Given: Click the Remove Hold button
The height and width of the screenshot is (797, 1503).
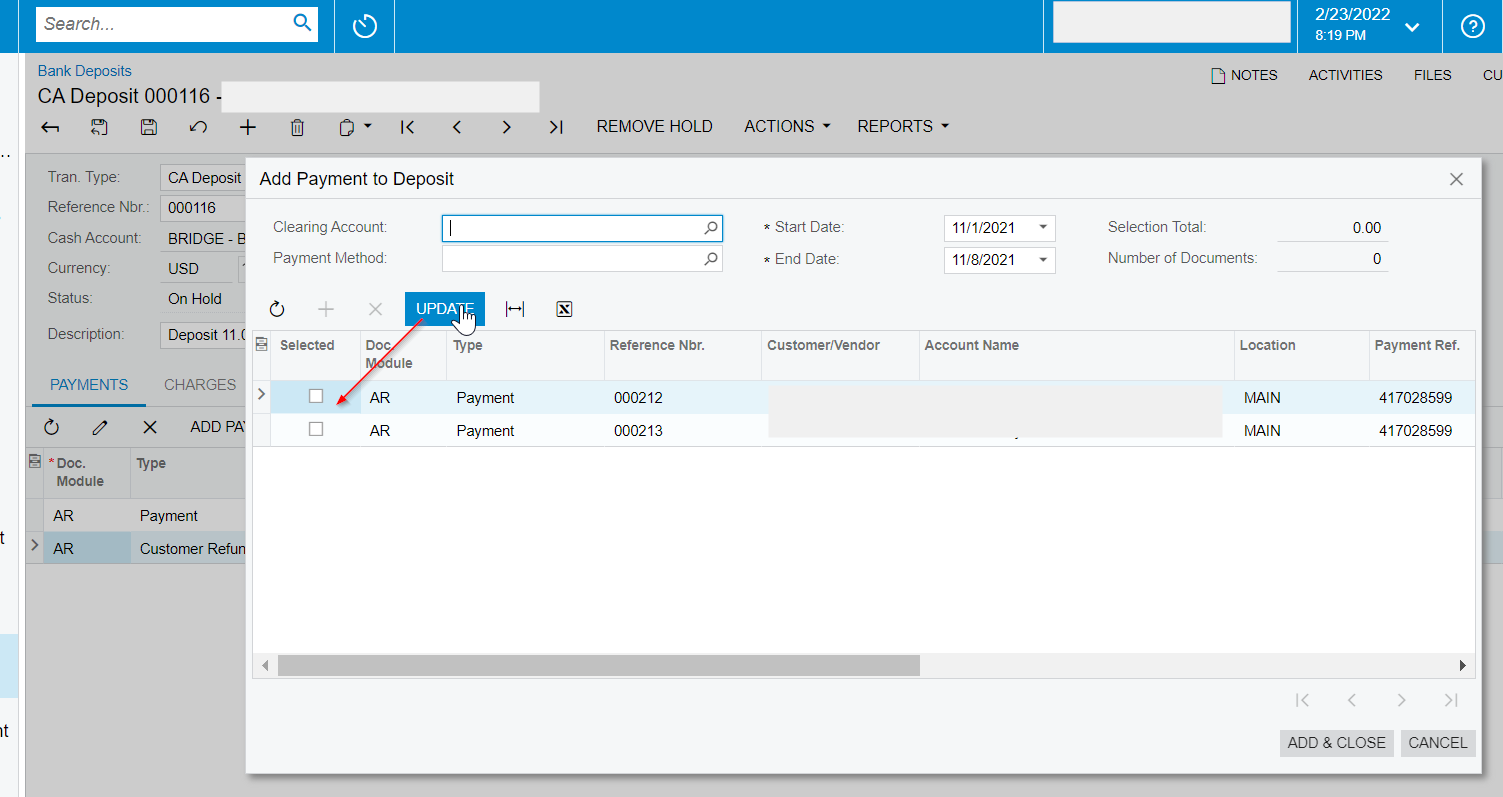Looking at the screenshot, I should (654, 127).
